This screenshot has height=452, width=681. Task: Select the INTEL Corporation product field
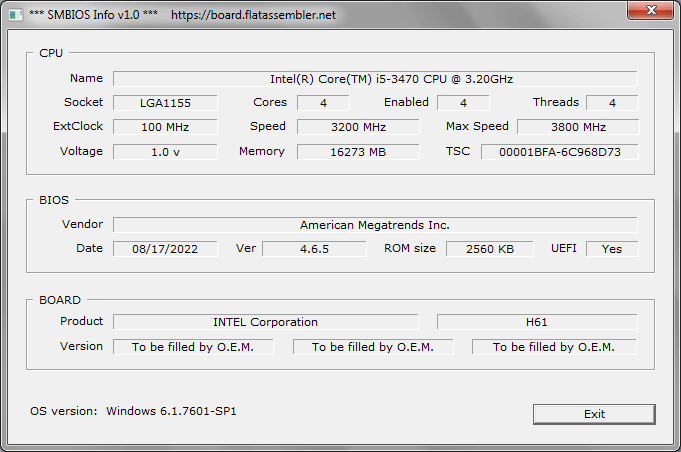pos(265,322)
